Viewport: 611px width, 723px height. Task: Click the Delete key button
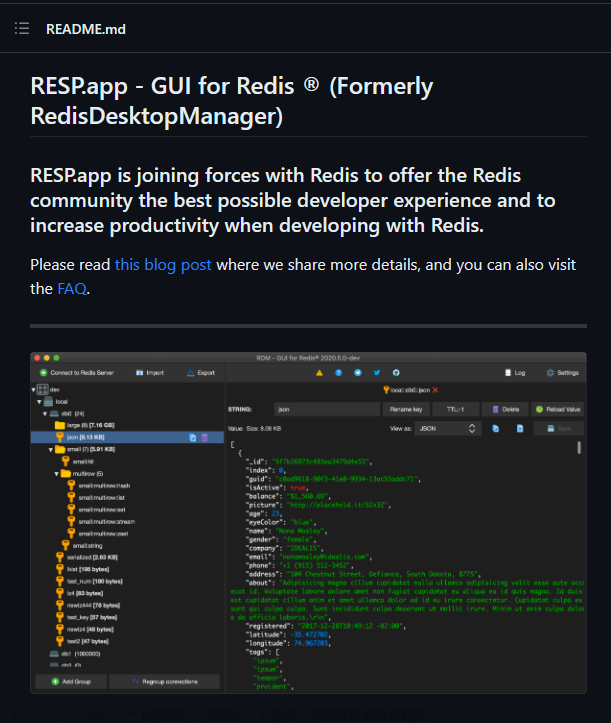(x=505, y=409)
